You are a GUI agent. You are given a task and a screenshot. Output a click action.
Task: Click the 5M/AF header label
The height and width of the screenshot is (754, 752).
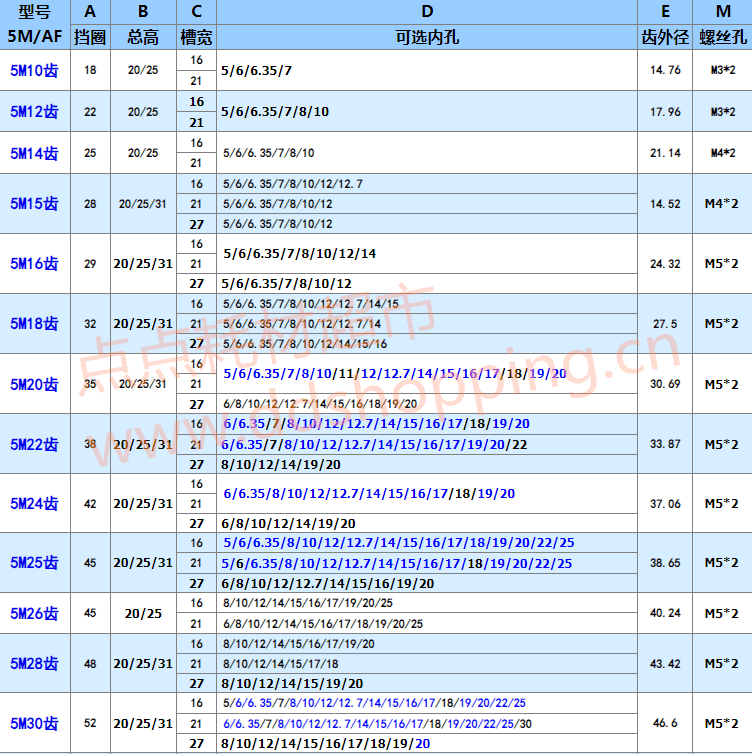(35, 36)
